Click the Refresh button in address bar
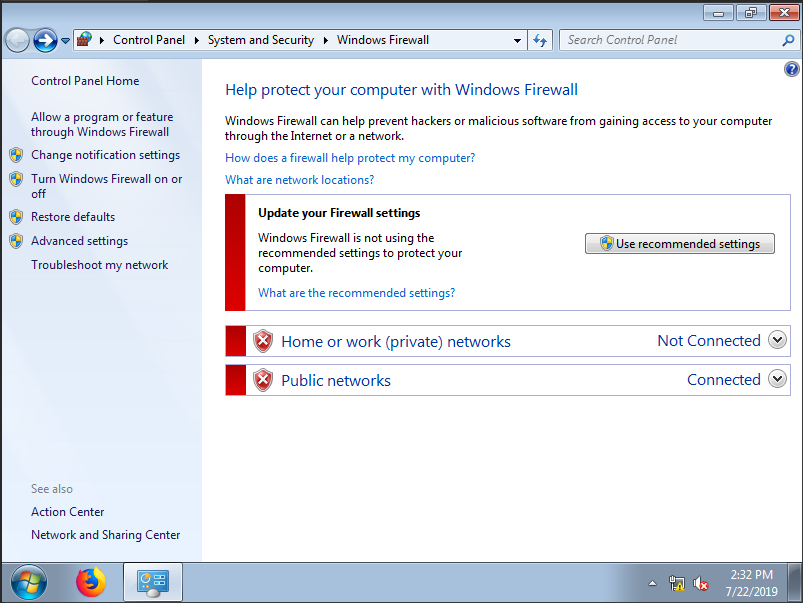Viewport: 803px width, 603px height. pyautogui.click(x=540, y=40)
